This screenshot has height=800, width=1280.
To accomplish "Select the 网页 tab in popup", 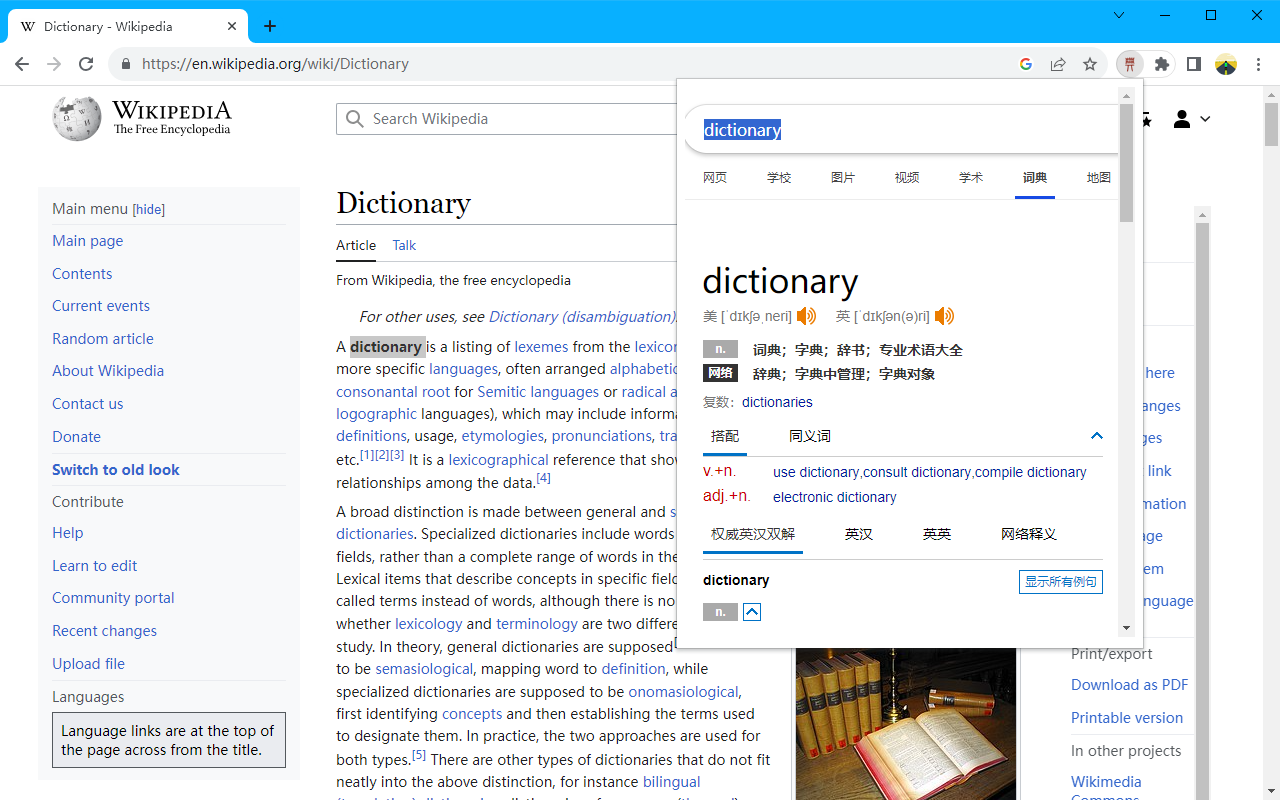I will (x=715, y=177).
